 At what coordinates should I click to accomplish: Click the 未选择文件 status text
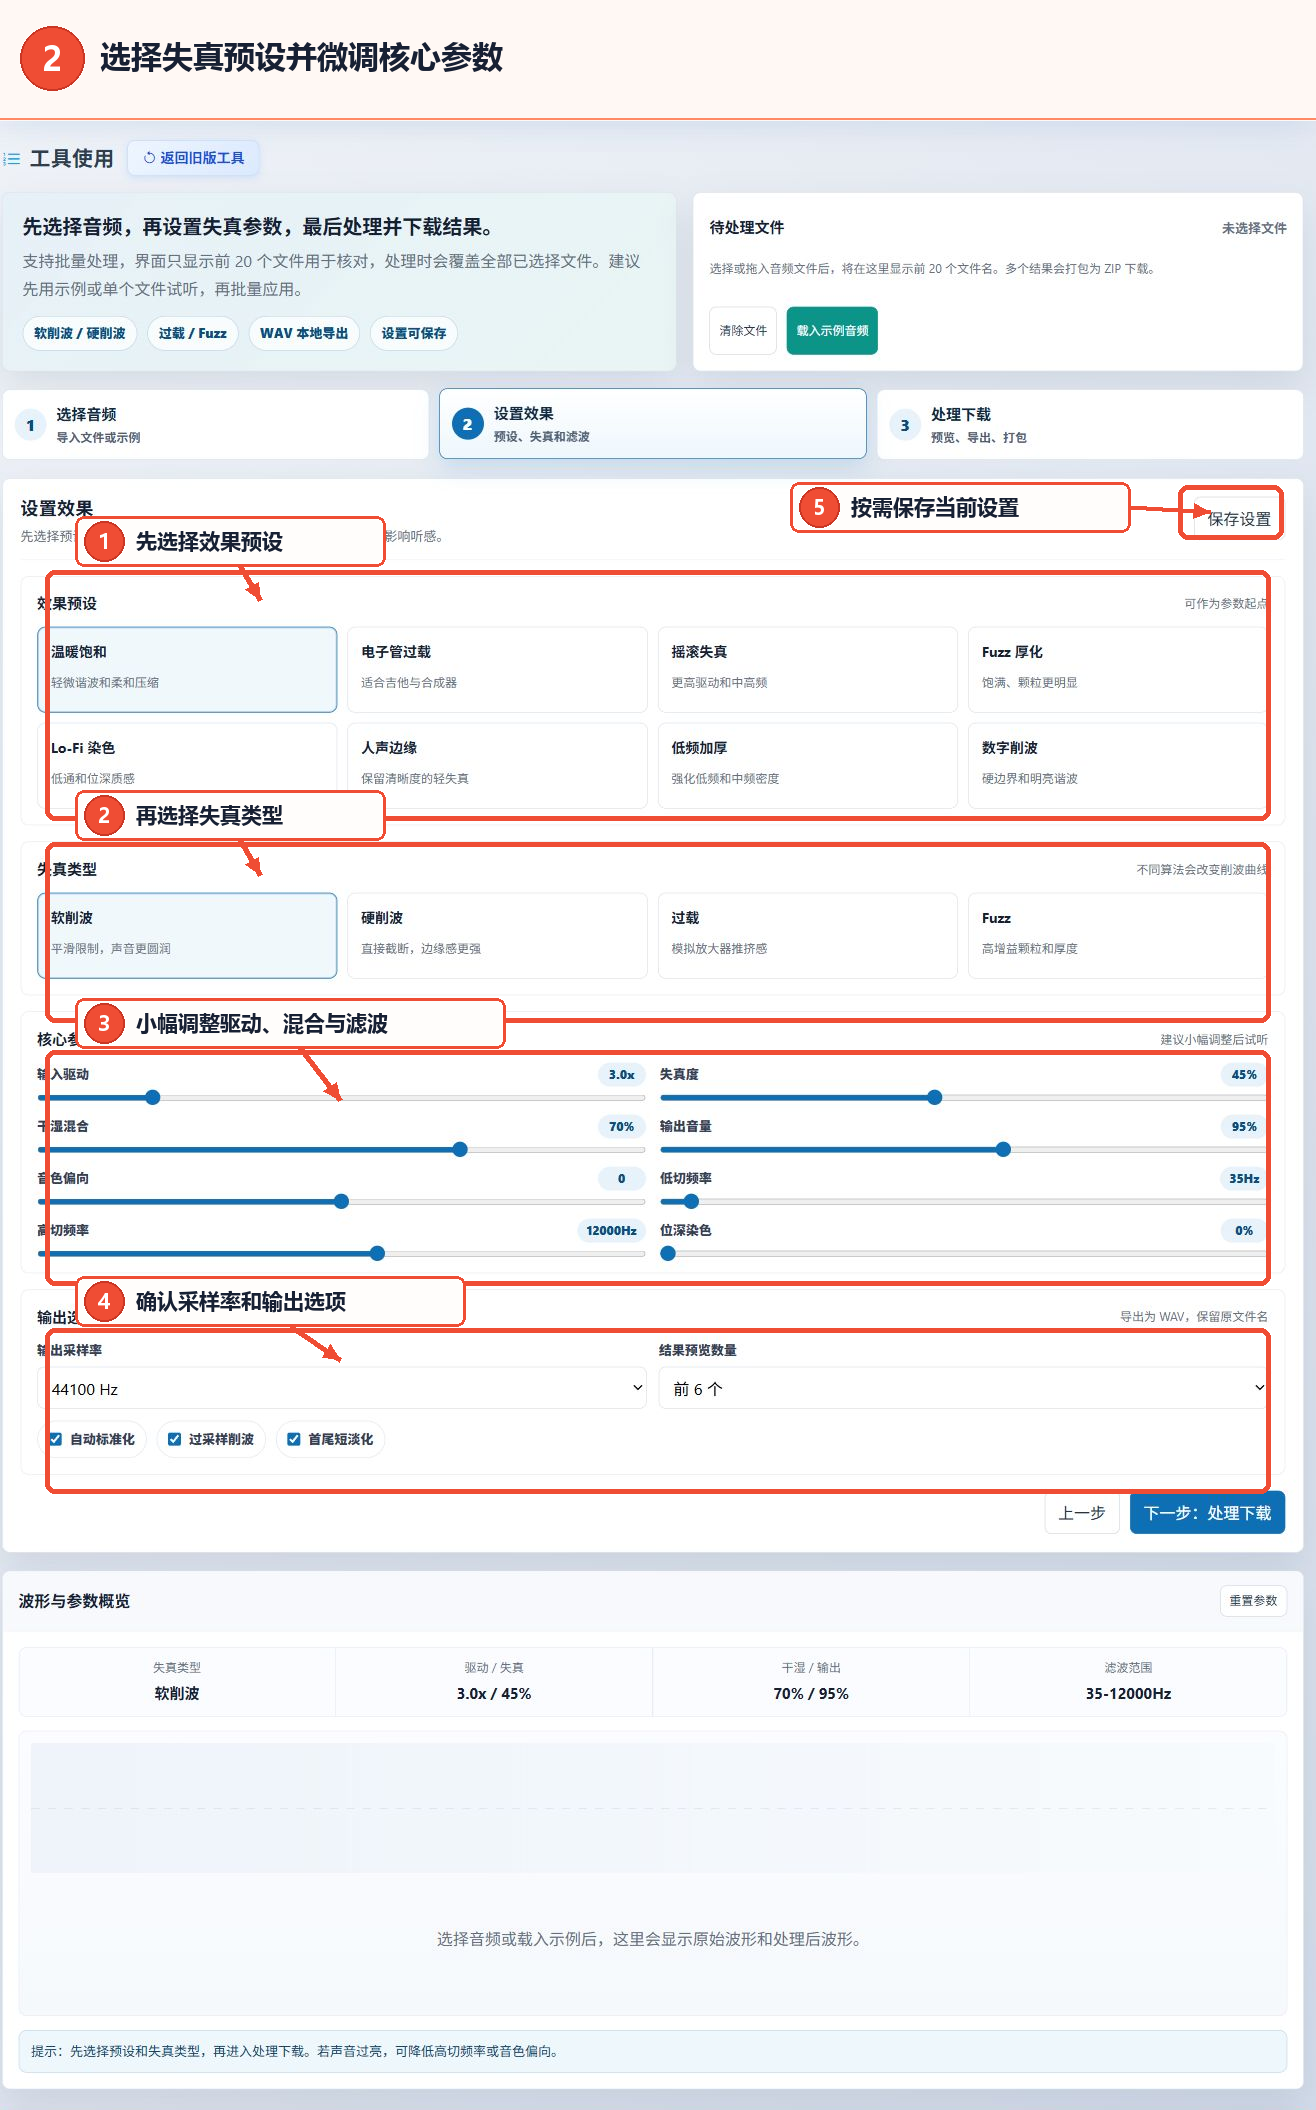[1254, 228]
